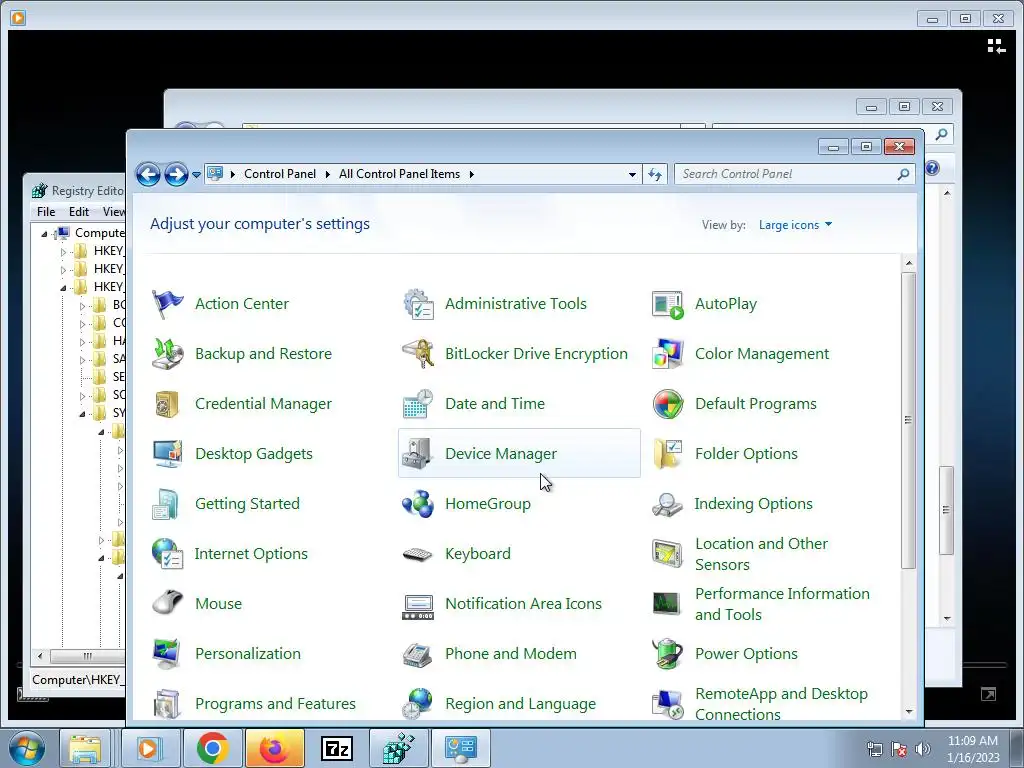The width and height of the screenshot is (1024, 768).
Task: Expand the first HKEY node in Registry Editor
Action: coord(63,251)
